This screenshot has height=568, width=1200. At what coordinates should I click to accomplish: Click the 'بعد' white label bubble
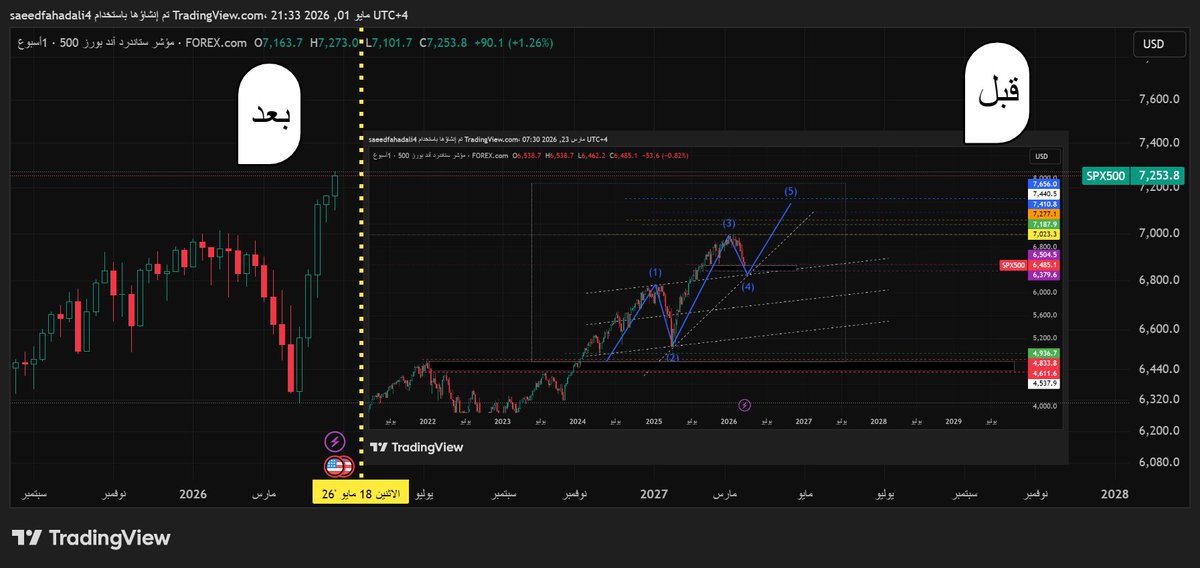[x=270, y=115]
